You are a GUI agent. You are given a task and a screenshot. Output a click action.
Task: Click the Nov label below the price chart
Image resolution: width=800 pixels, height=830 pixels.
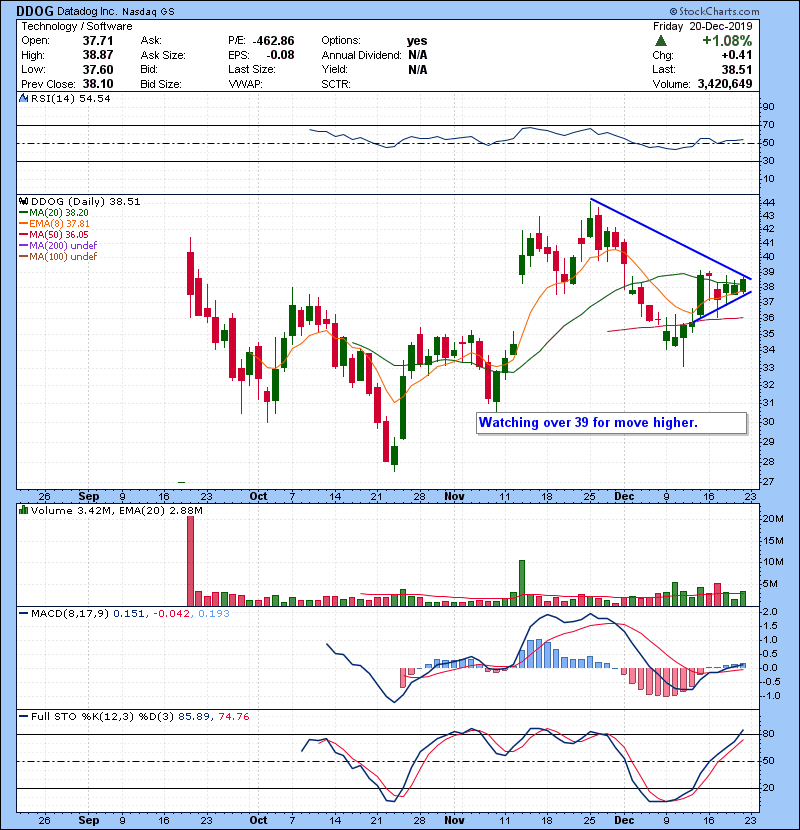point(454,496)
